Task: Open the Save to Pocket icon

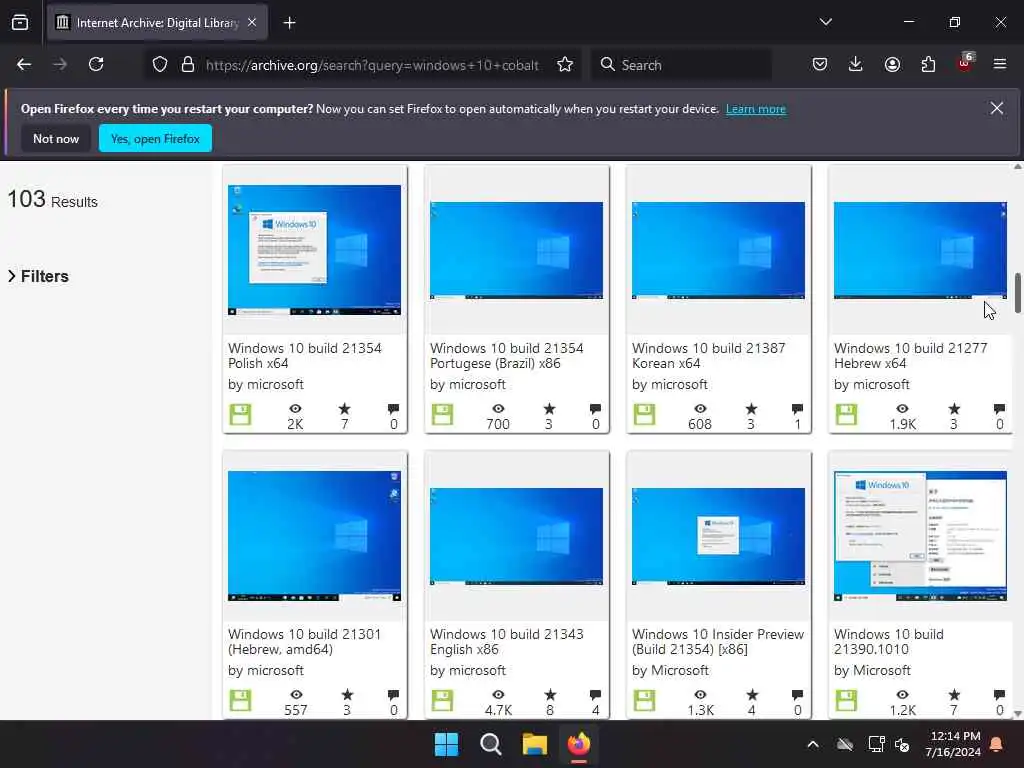Action: tap(820, 64)
